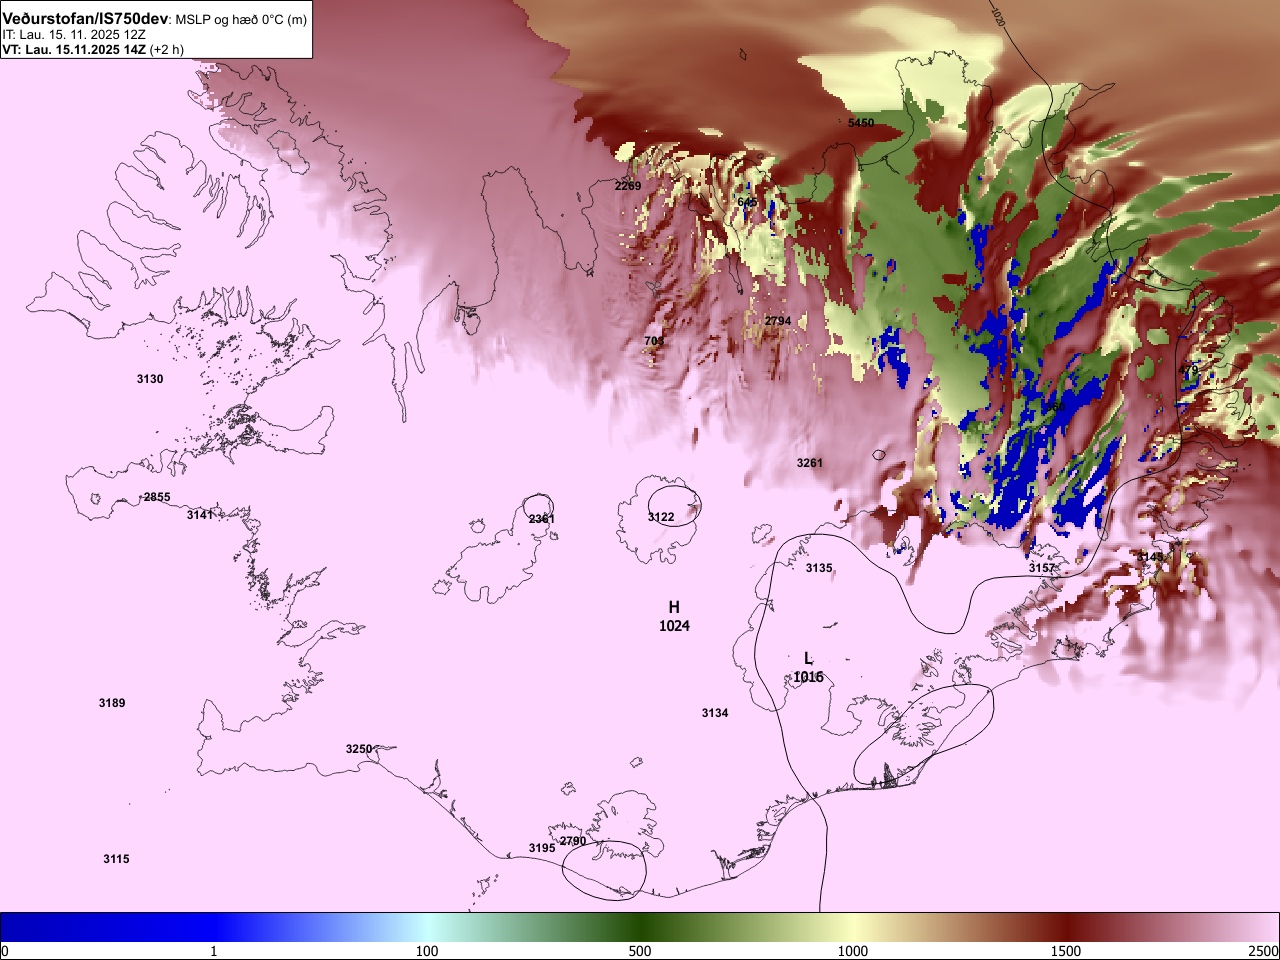Click the legend tick label 1000

point(853,951)
